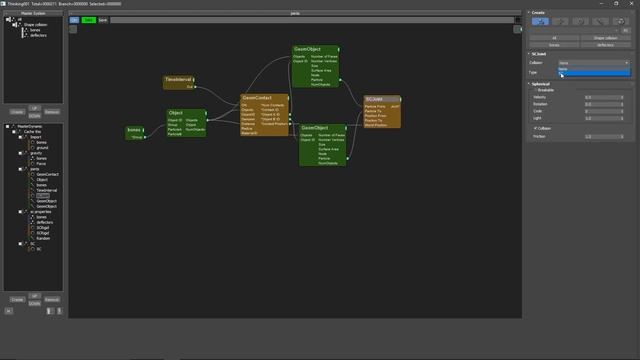Click small icon at the node canvas corner
The height and width of the screenshot is (360, 640).
pyautogui.click(x=518, y=29)
